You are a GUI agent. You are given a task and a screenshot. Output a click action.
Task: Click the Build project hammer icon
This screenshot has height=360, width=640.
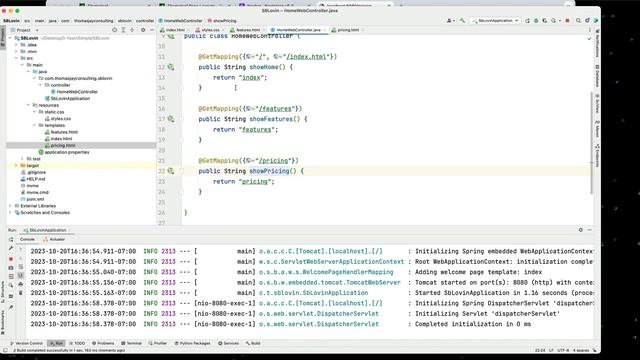tap(462, 20)
